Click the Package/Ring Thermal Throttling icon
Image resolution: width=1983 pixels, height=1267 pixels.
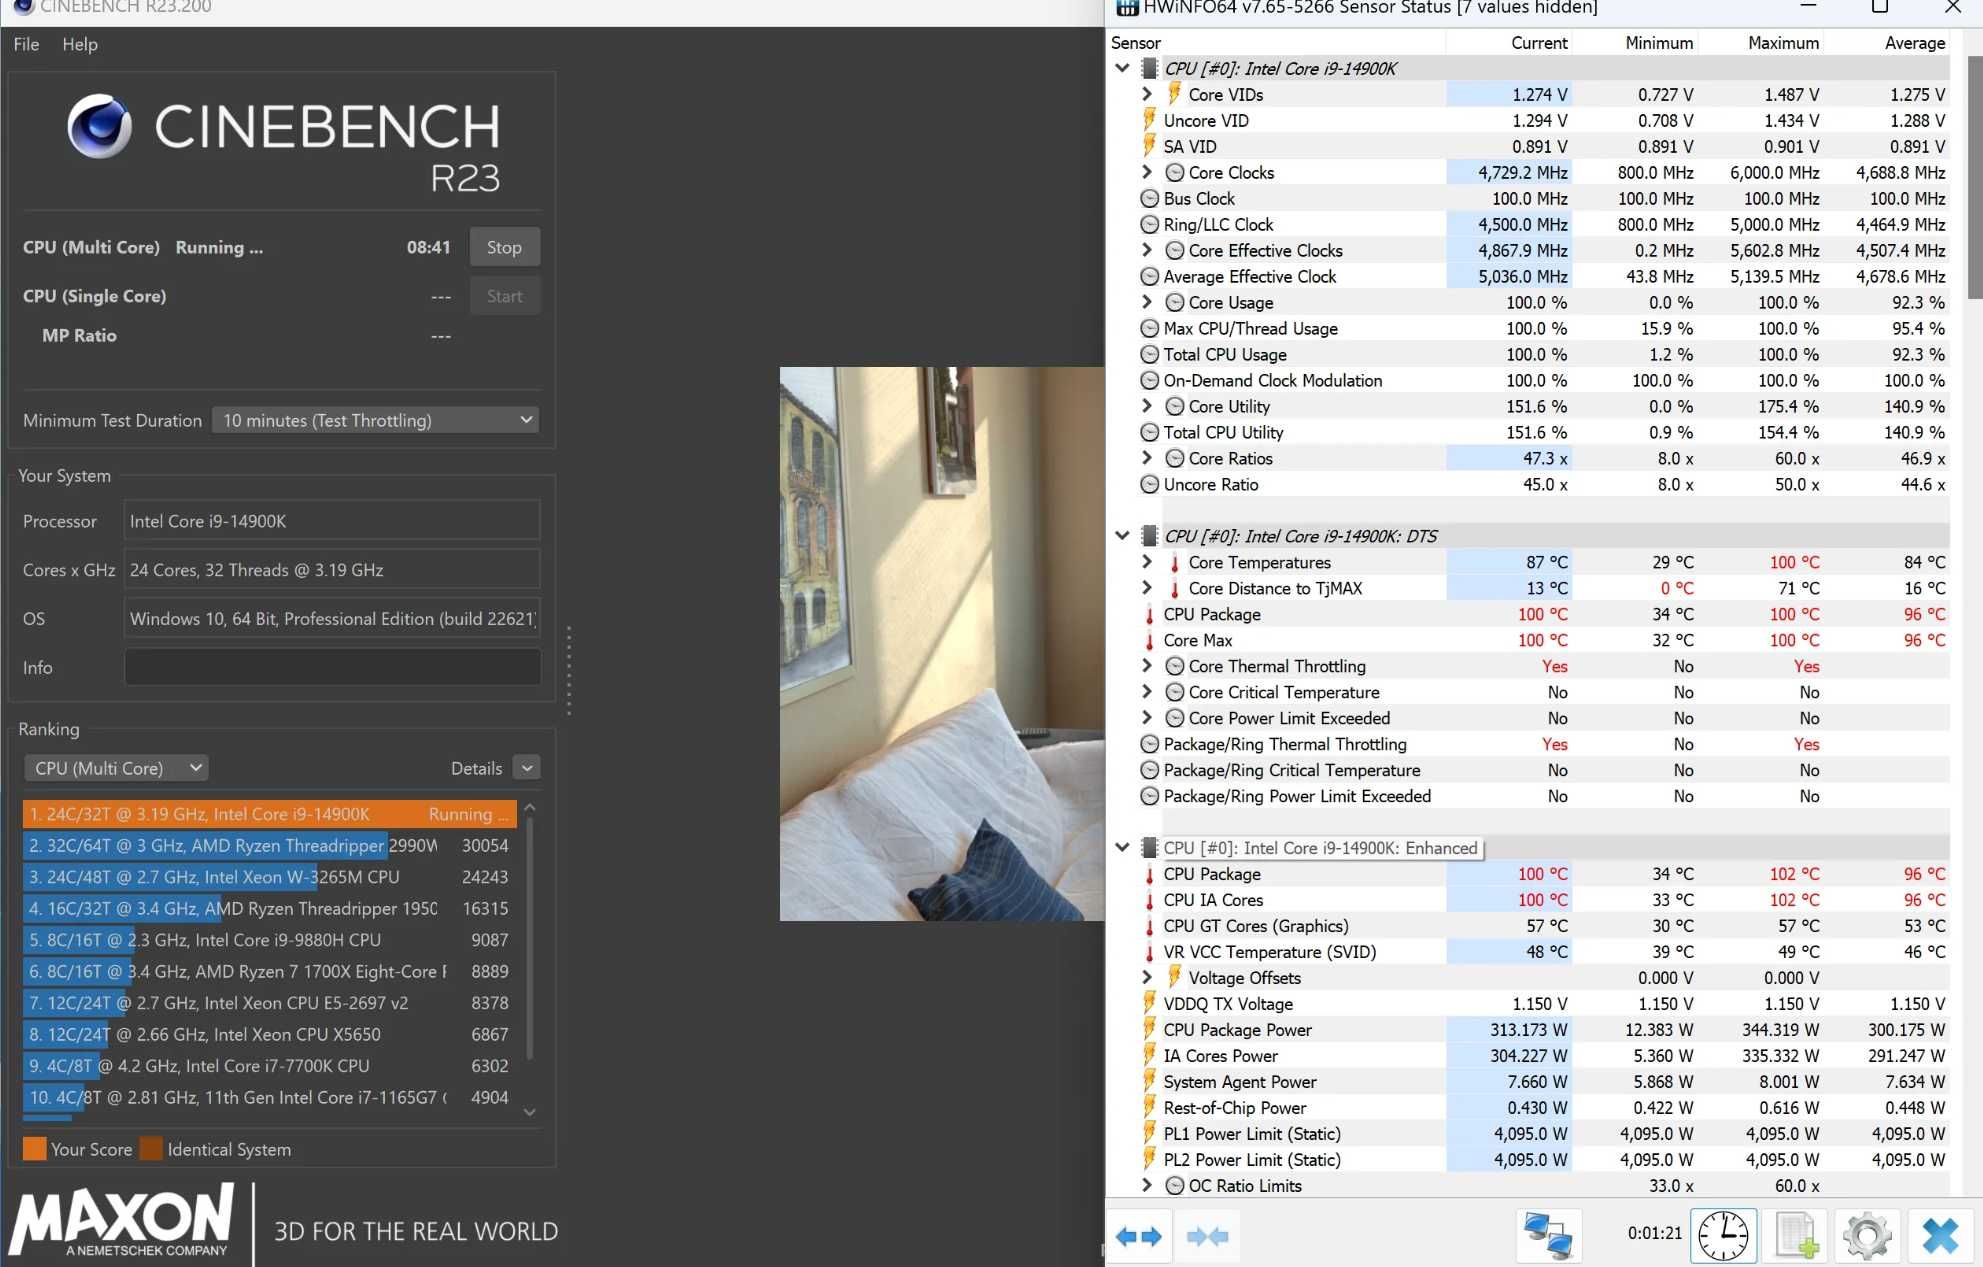1150,744
